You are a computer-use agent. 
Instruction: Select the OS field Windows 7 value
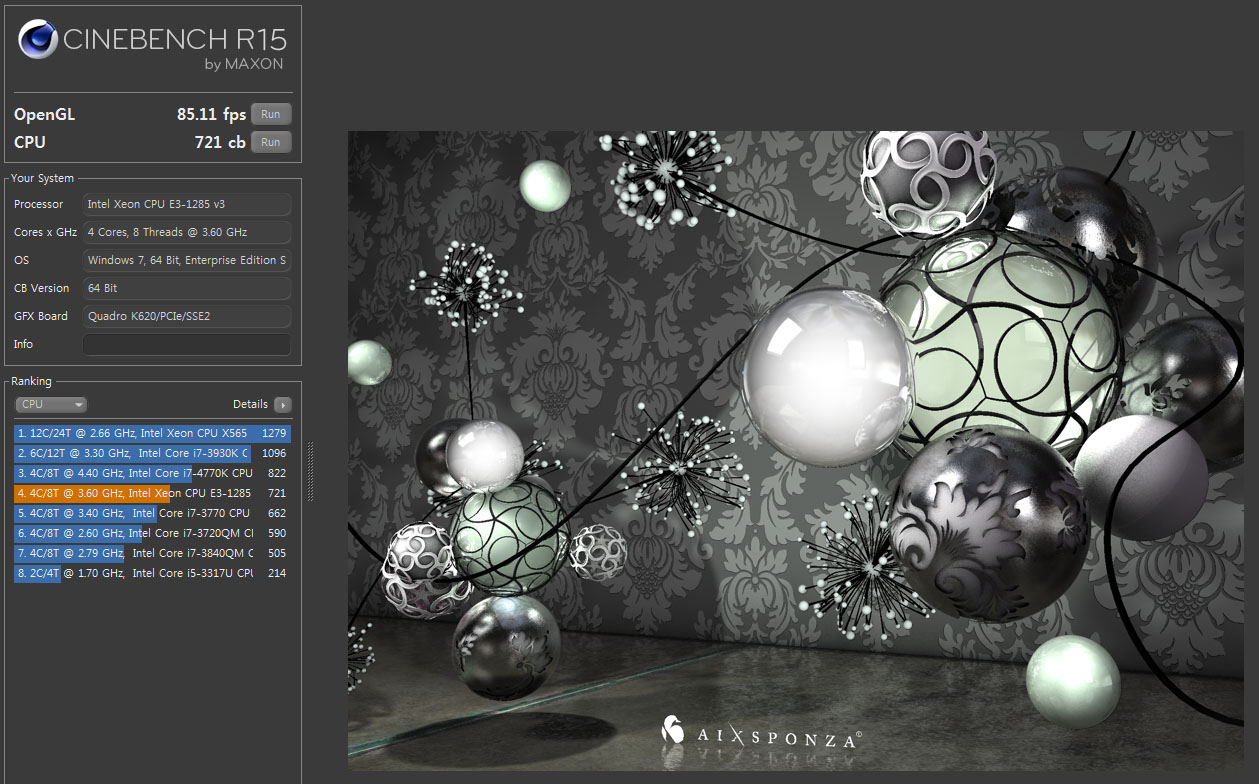pyautogui.click(x=187, y=260)
